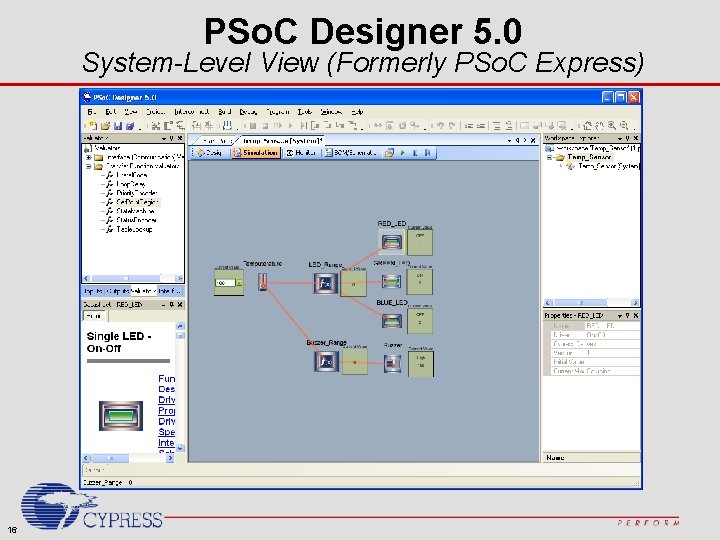Select the Temperature sensor icon on the canvas
Screen dimensions: 720x540
point(262,281)
